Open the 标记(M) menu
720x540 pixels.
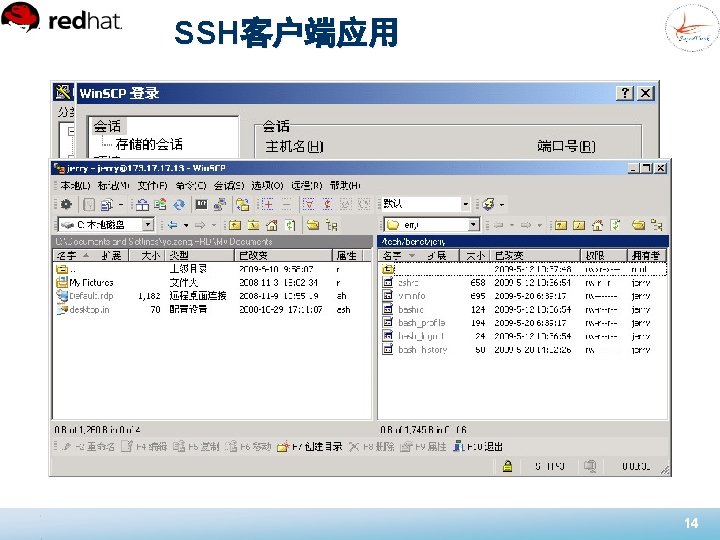point(113,186)
